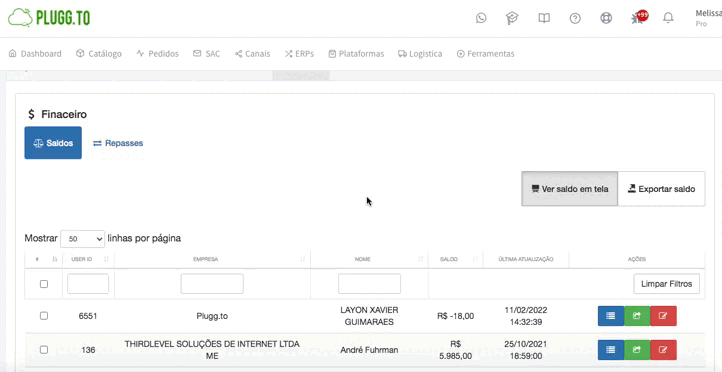Open the documentation book icon
The image size is (722, 372).
(x=544, y=18)
